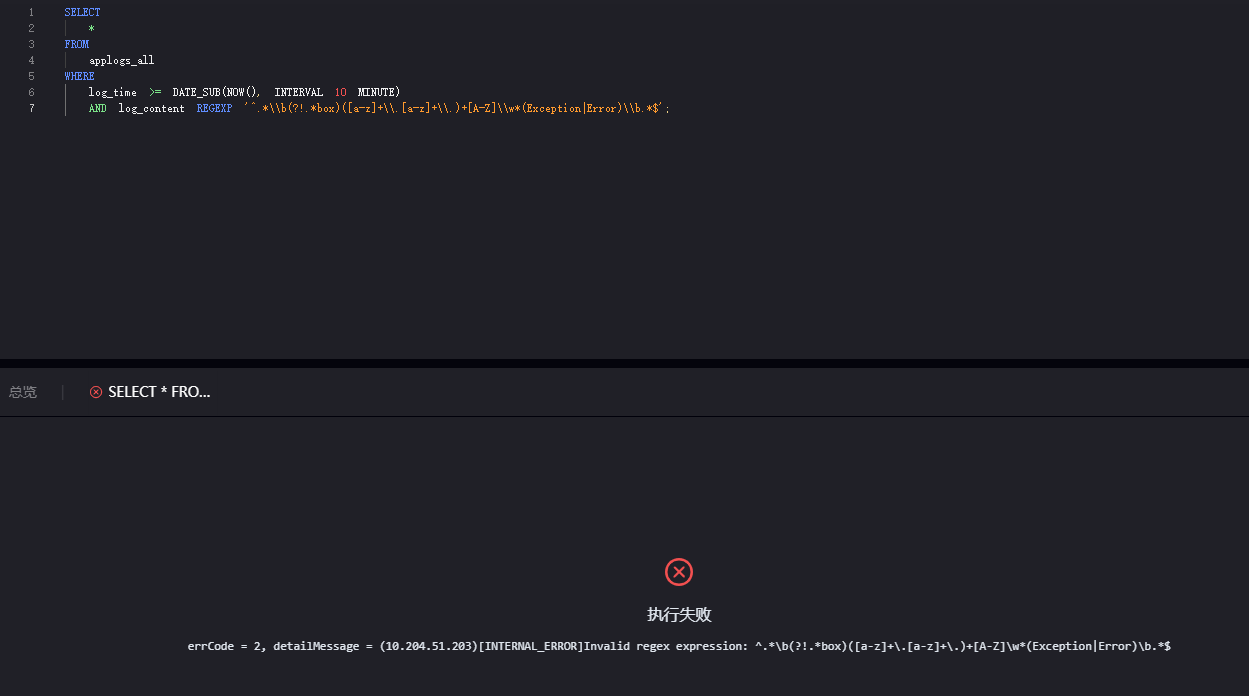Place cursor on the WHERE keyword
The height and width of the screenshot is (696, 1249).
(79, 76)
